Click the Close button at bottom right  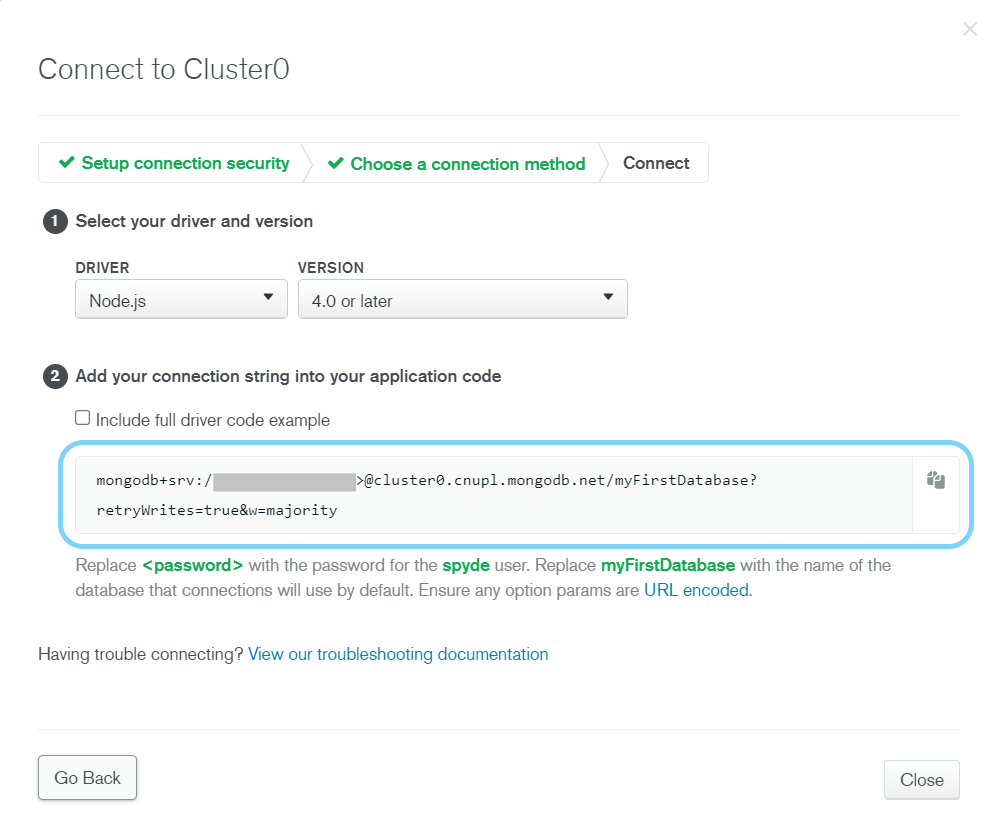pyautogui.click(x=921, y=780)
